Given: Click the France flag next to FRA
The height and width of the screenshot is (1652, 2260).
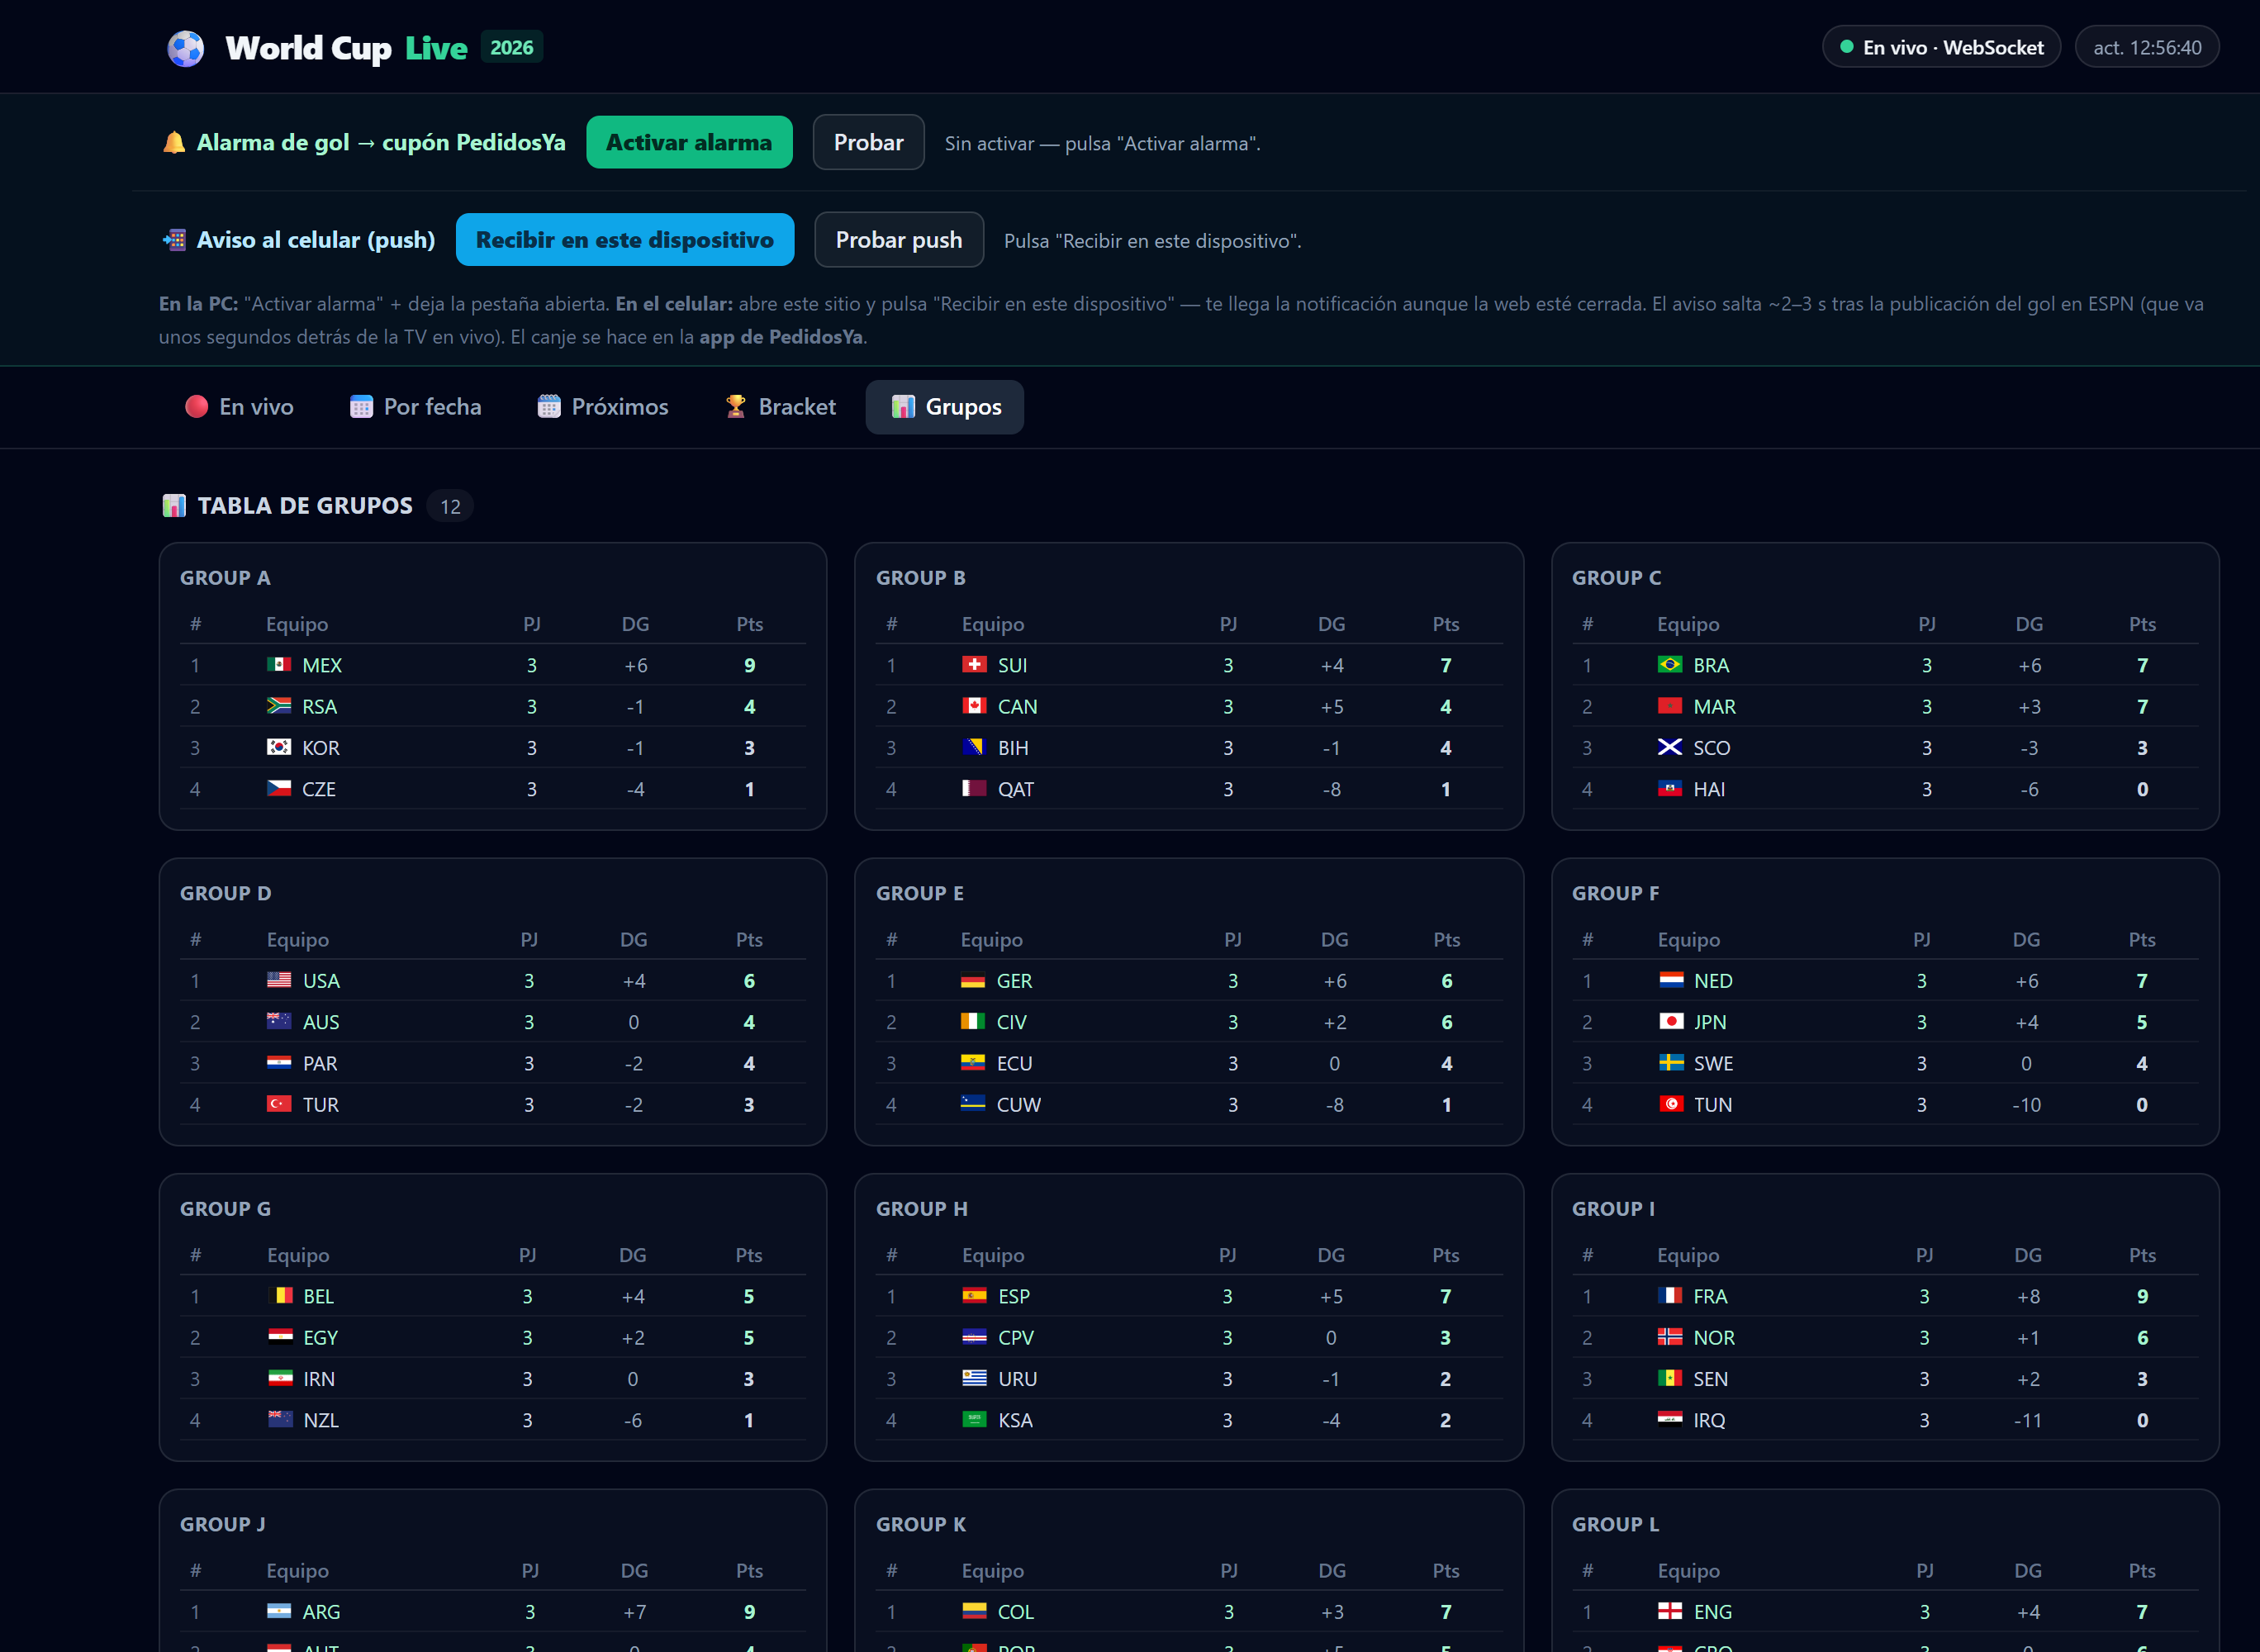Looking at the screenshot, I should tap(1670, 1296).
